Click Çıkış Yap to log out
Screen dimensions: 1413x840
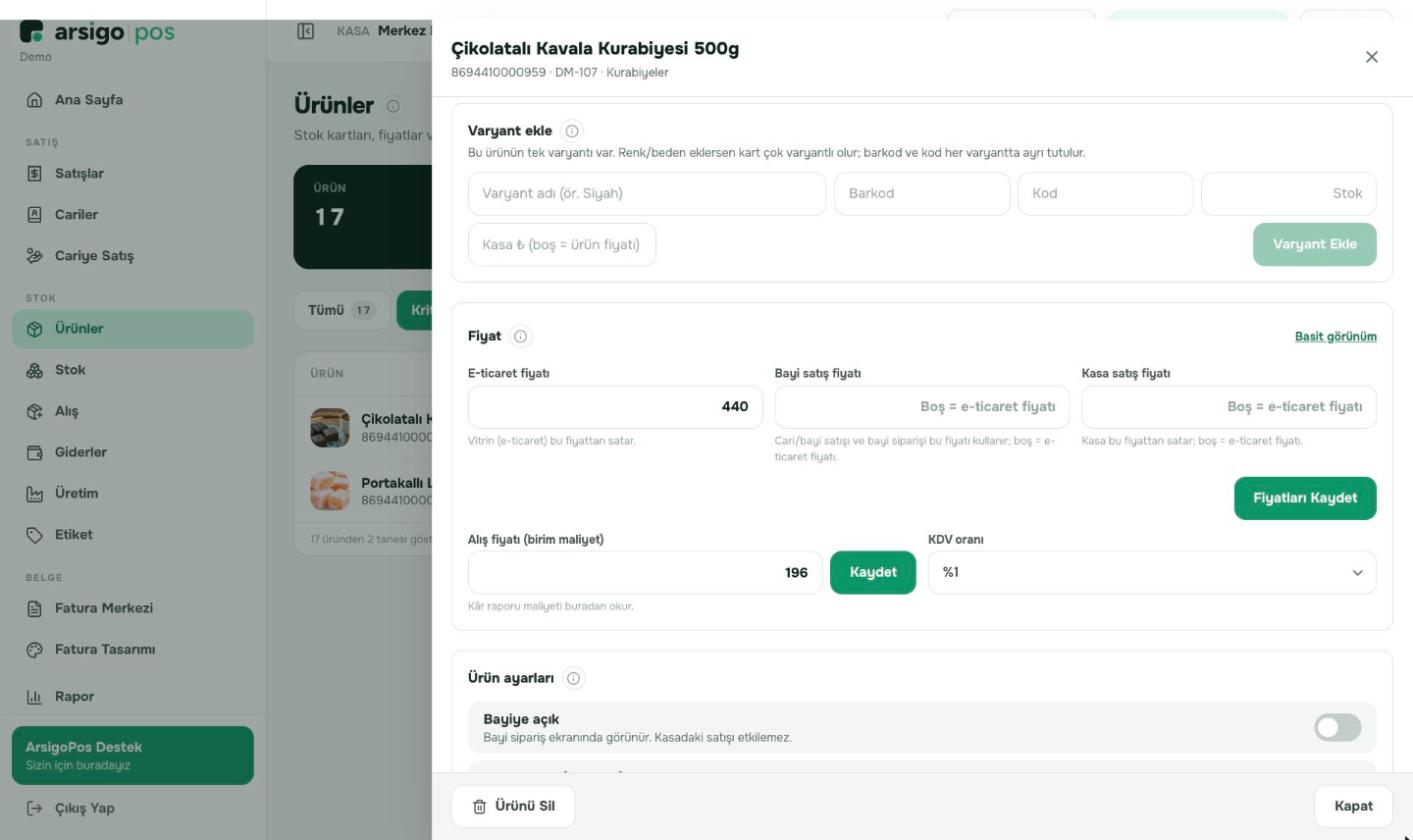(x=133, y=808)
